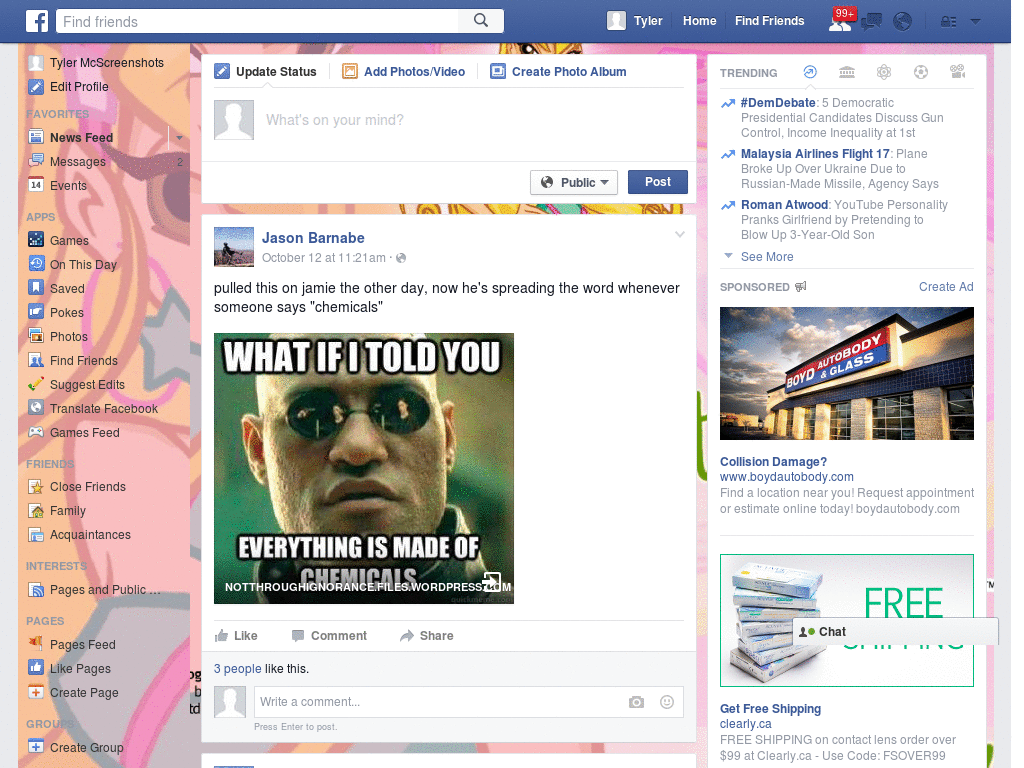Share Jason Barnabe's post
Image resolution: width=1024 pixels, height=768 pixels.
pos(426,635)
